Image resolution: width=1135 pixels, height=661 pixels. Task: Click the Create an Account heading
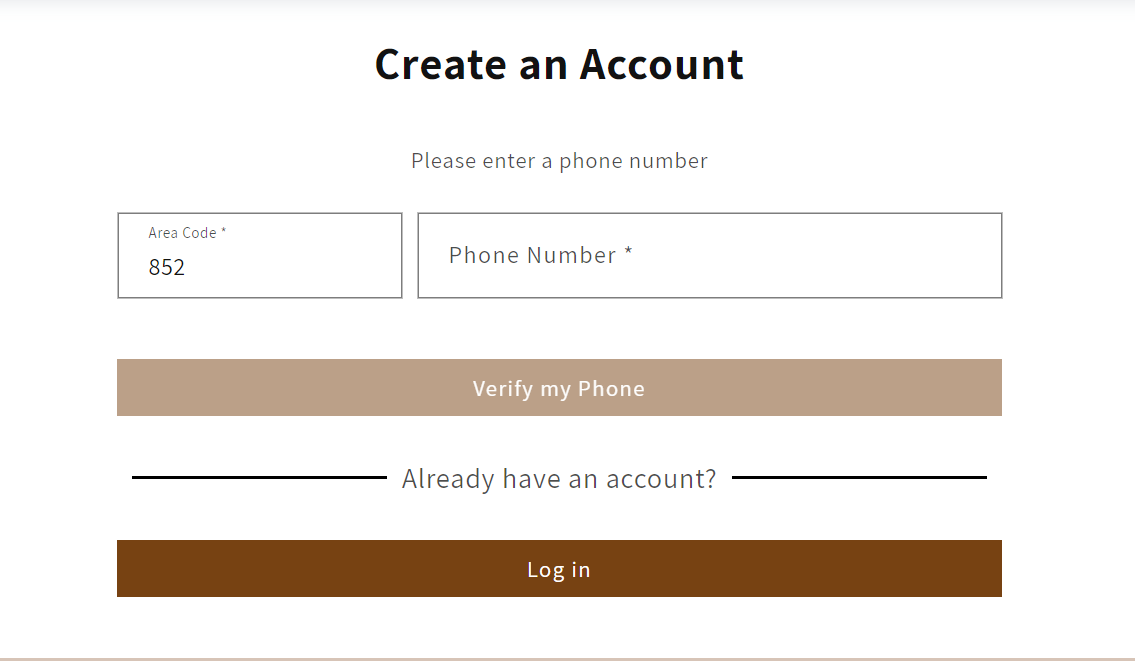click(559, 64)
